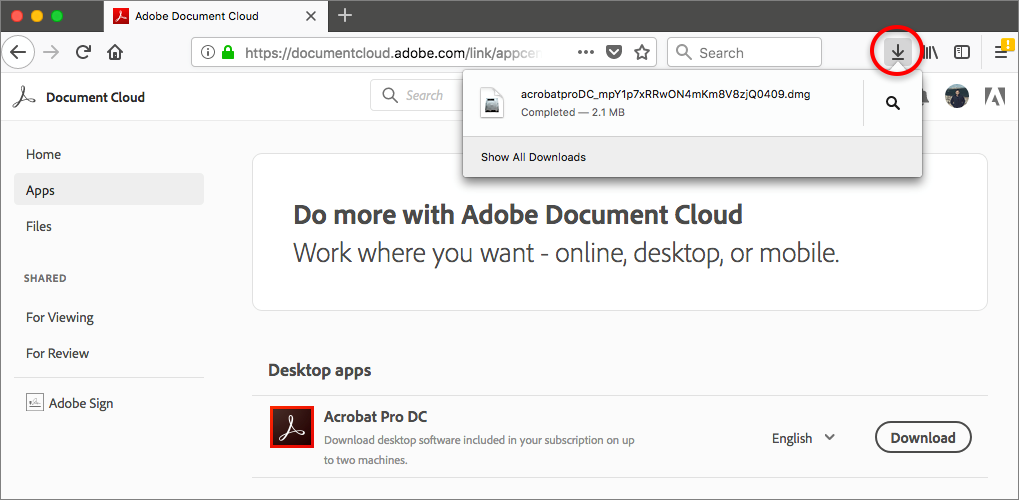Save page to Pocket icon

tap(614, 53)
